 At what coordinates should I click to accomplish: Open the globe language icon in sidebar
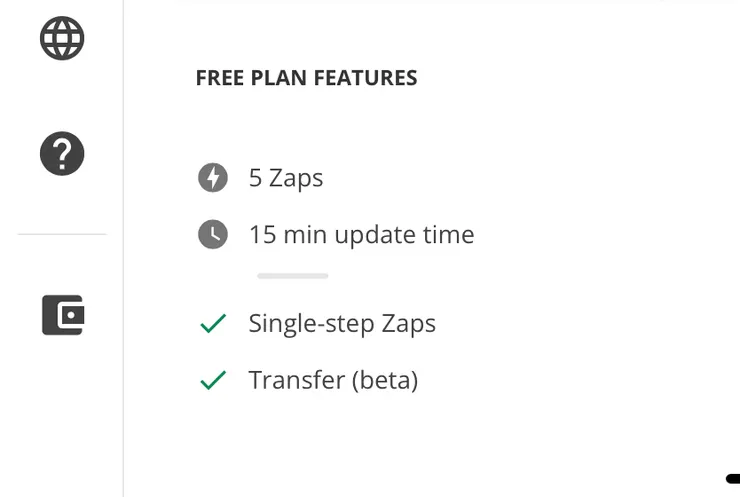coord(62,39)
